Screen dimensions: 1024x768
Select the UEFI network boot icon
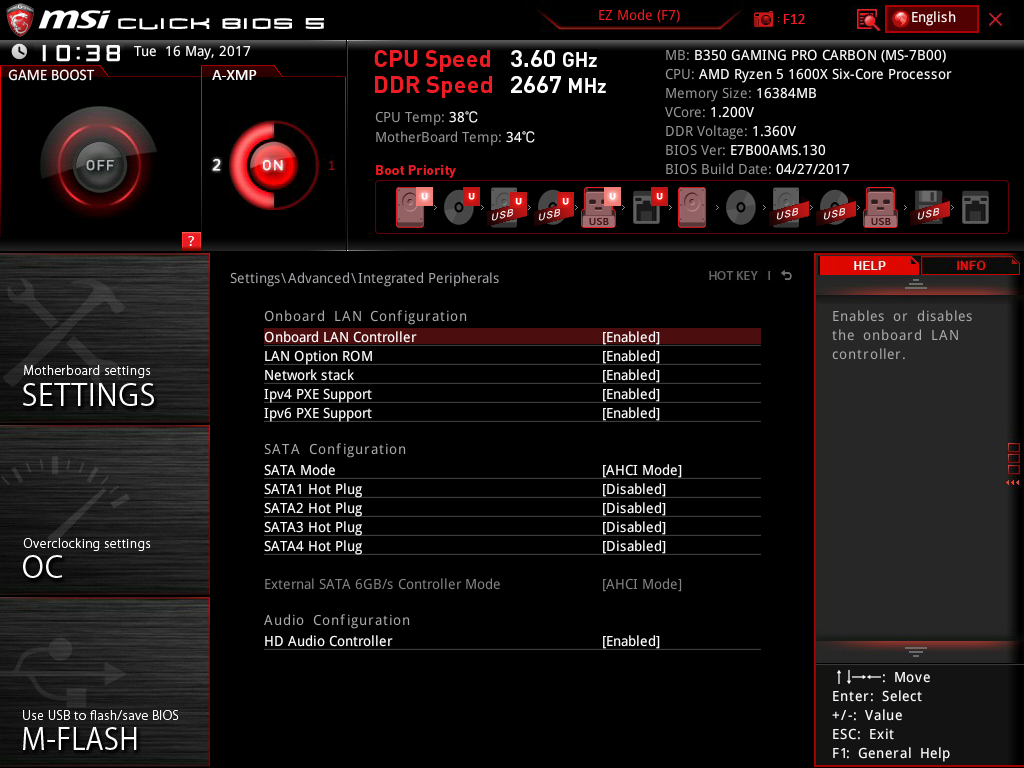649,208
